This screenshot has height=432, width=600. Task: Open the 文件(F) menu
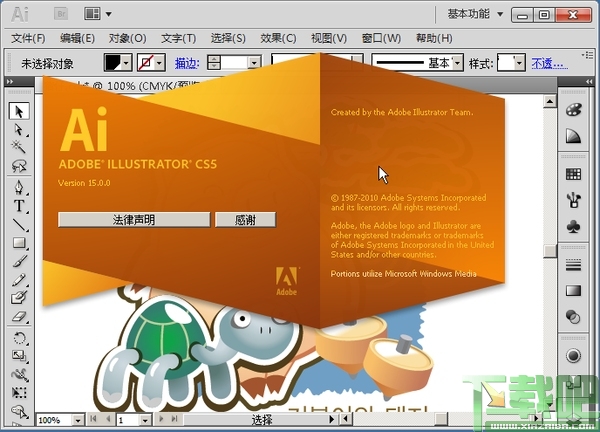[28, 38]
